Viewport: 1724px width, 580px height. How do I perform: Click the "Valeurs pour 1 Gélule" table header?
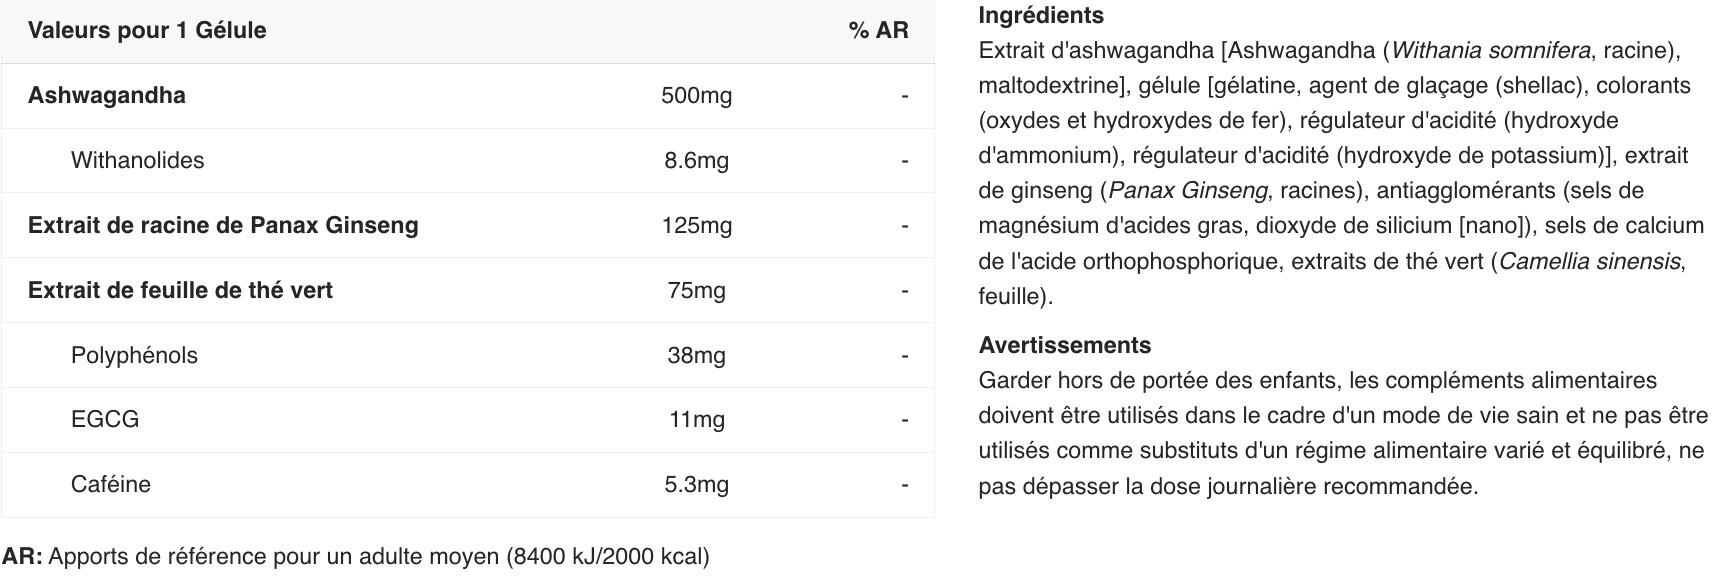point(147,30)
